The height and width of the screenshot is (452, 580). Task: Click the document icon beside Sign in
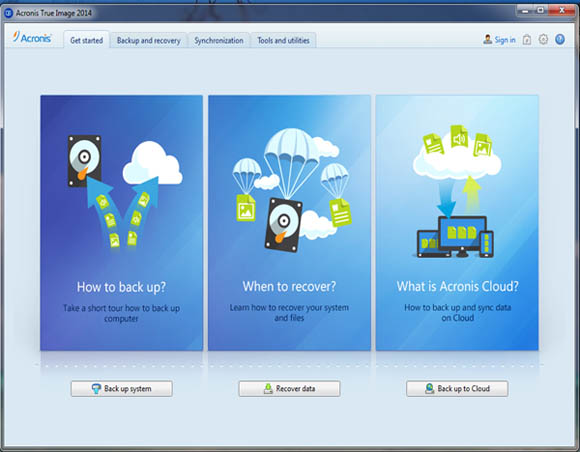pos(527,40)
